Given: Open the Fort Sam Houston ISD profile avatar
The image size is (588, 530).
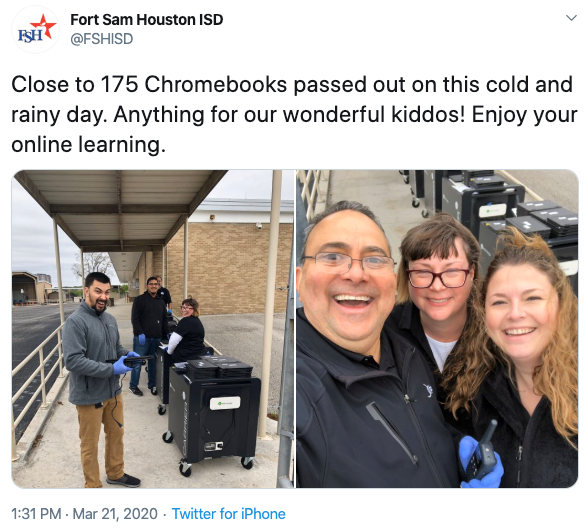Looking at the screenshot, I should 36,29.
